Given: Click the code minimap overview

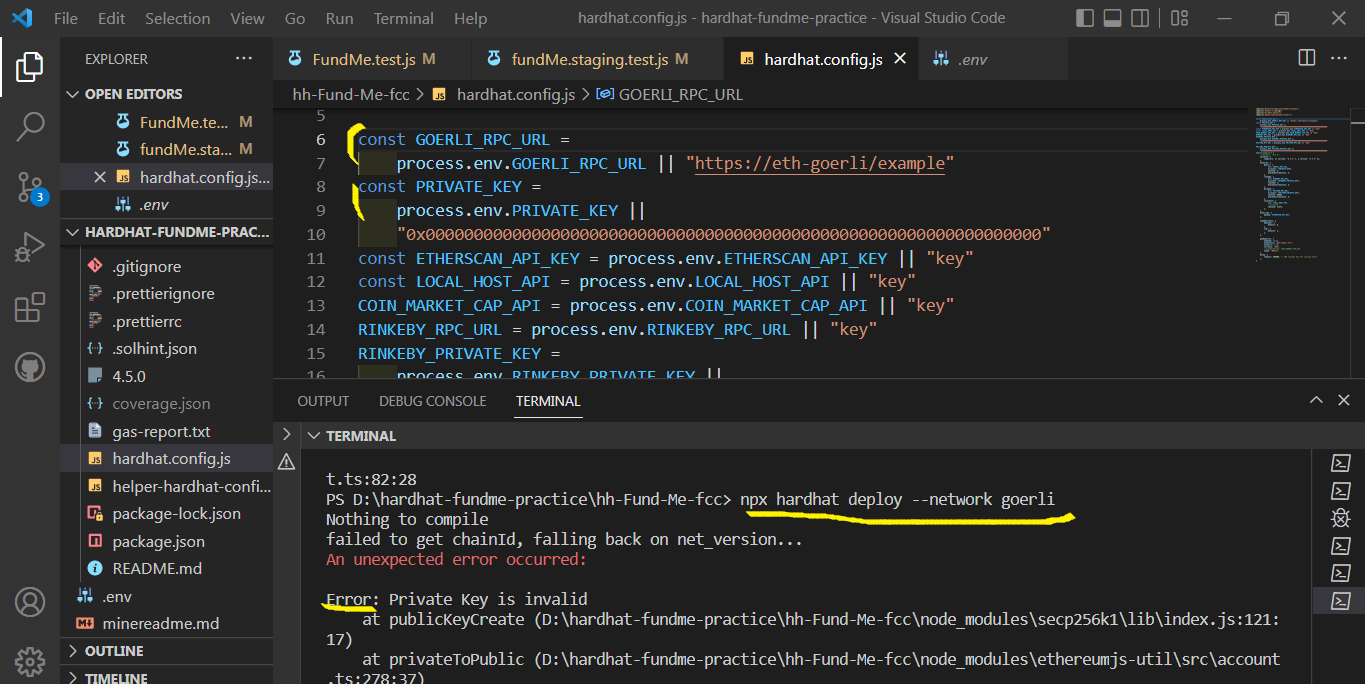Looking at the screenshot, I should pyautogui.click(x=1300, y=185).
